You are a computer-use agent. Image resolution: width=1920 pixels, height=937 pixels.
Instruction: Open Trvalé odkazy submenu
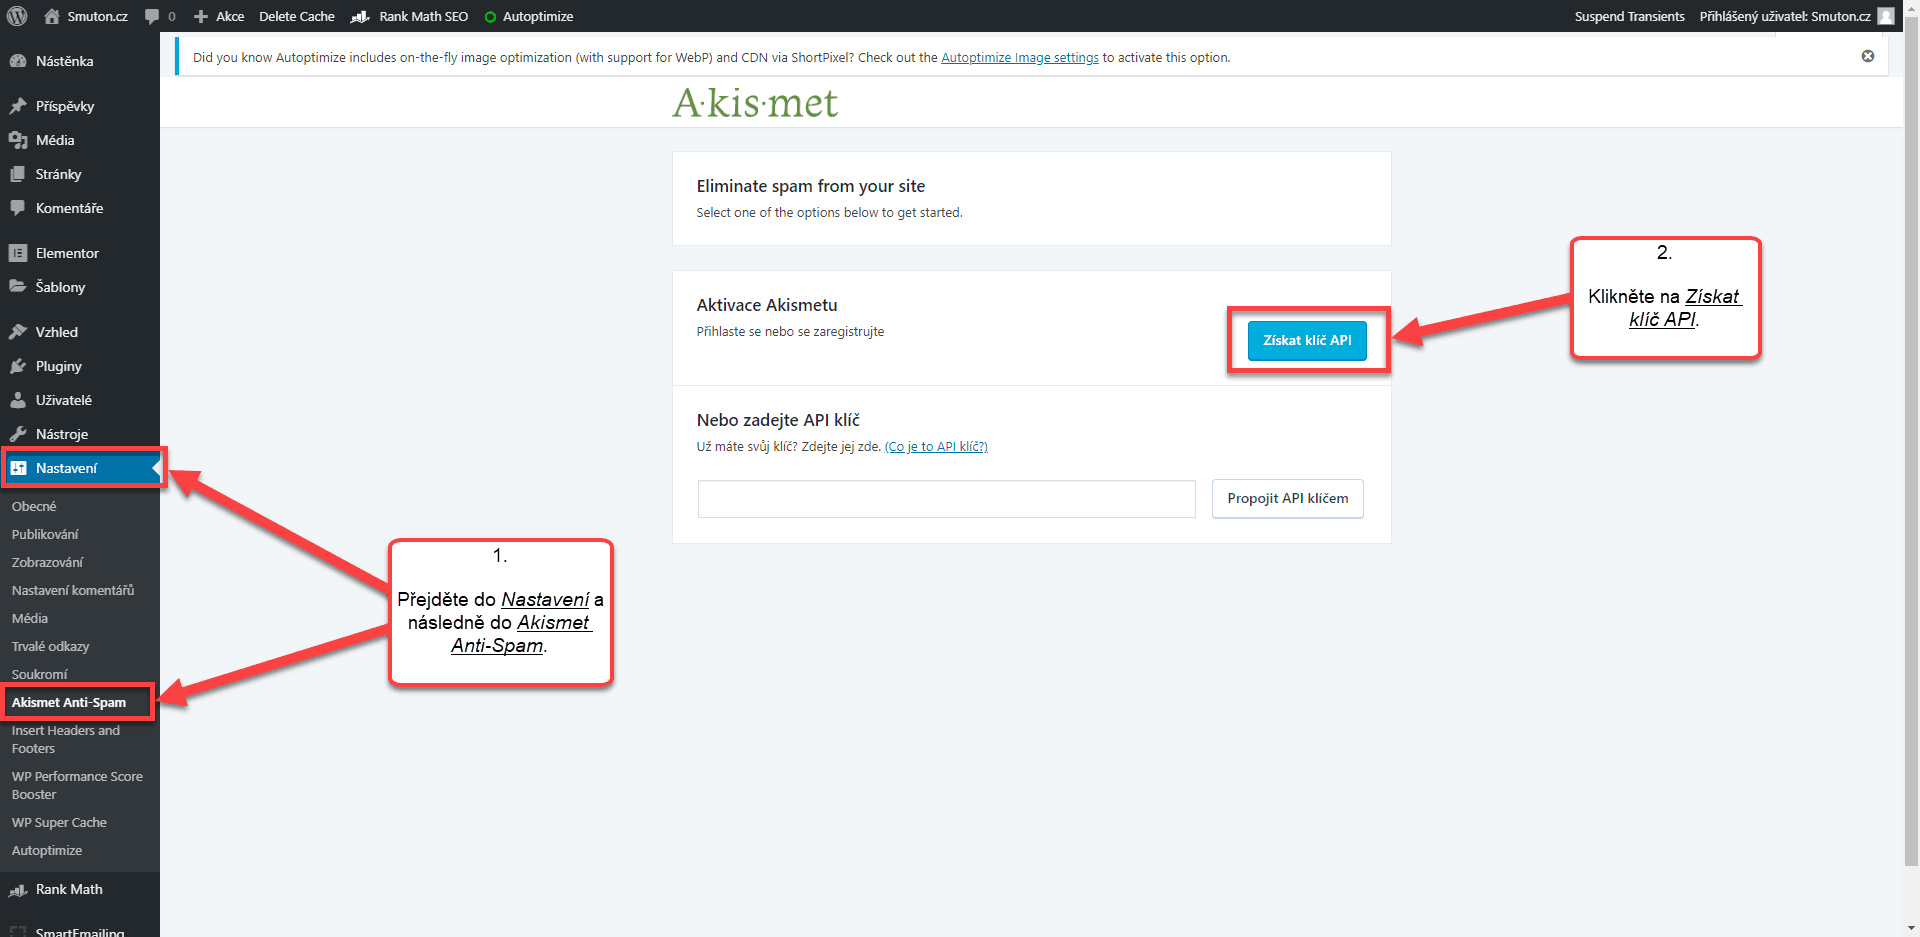click(x=50, y=646)
